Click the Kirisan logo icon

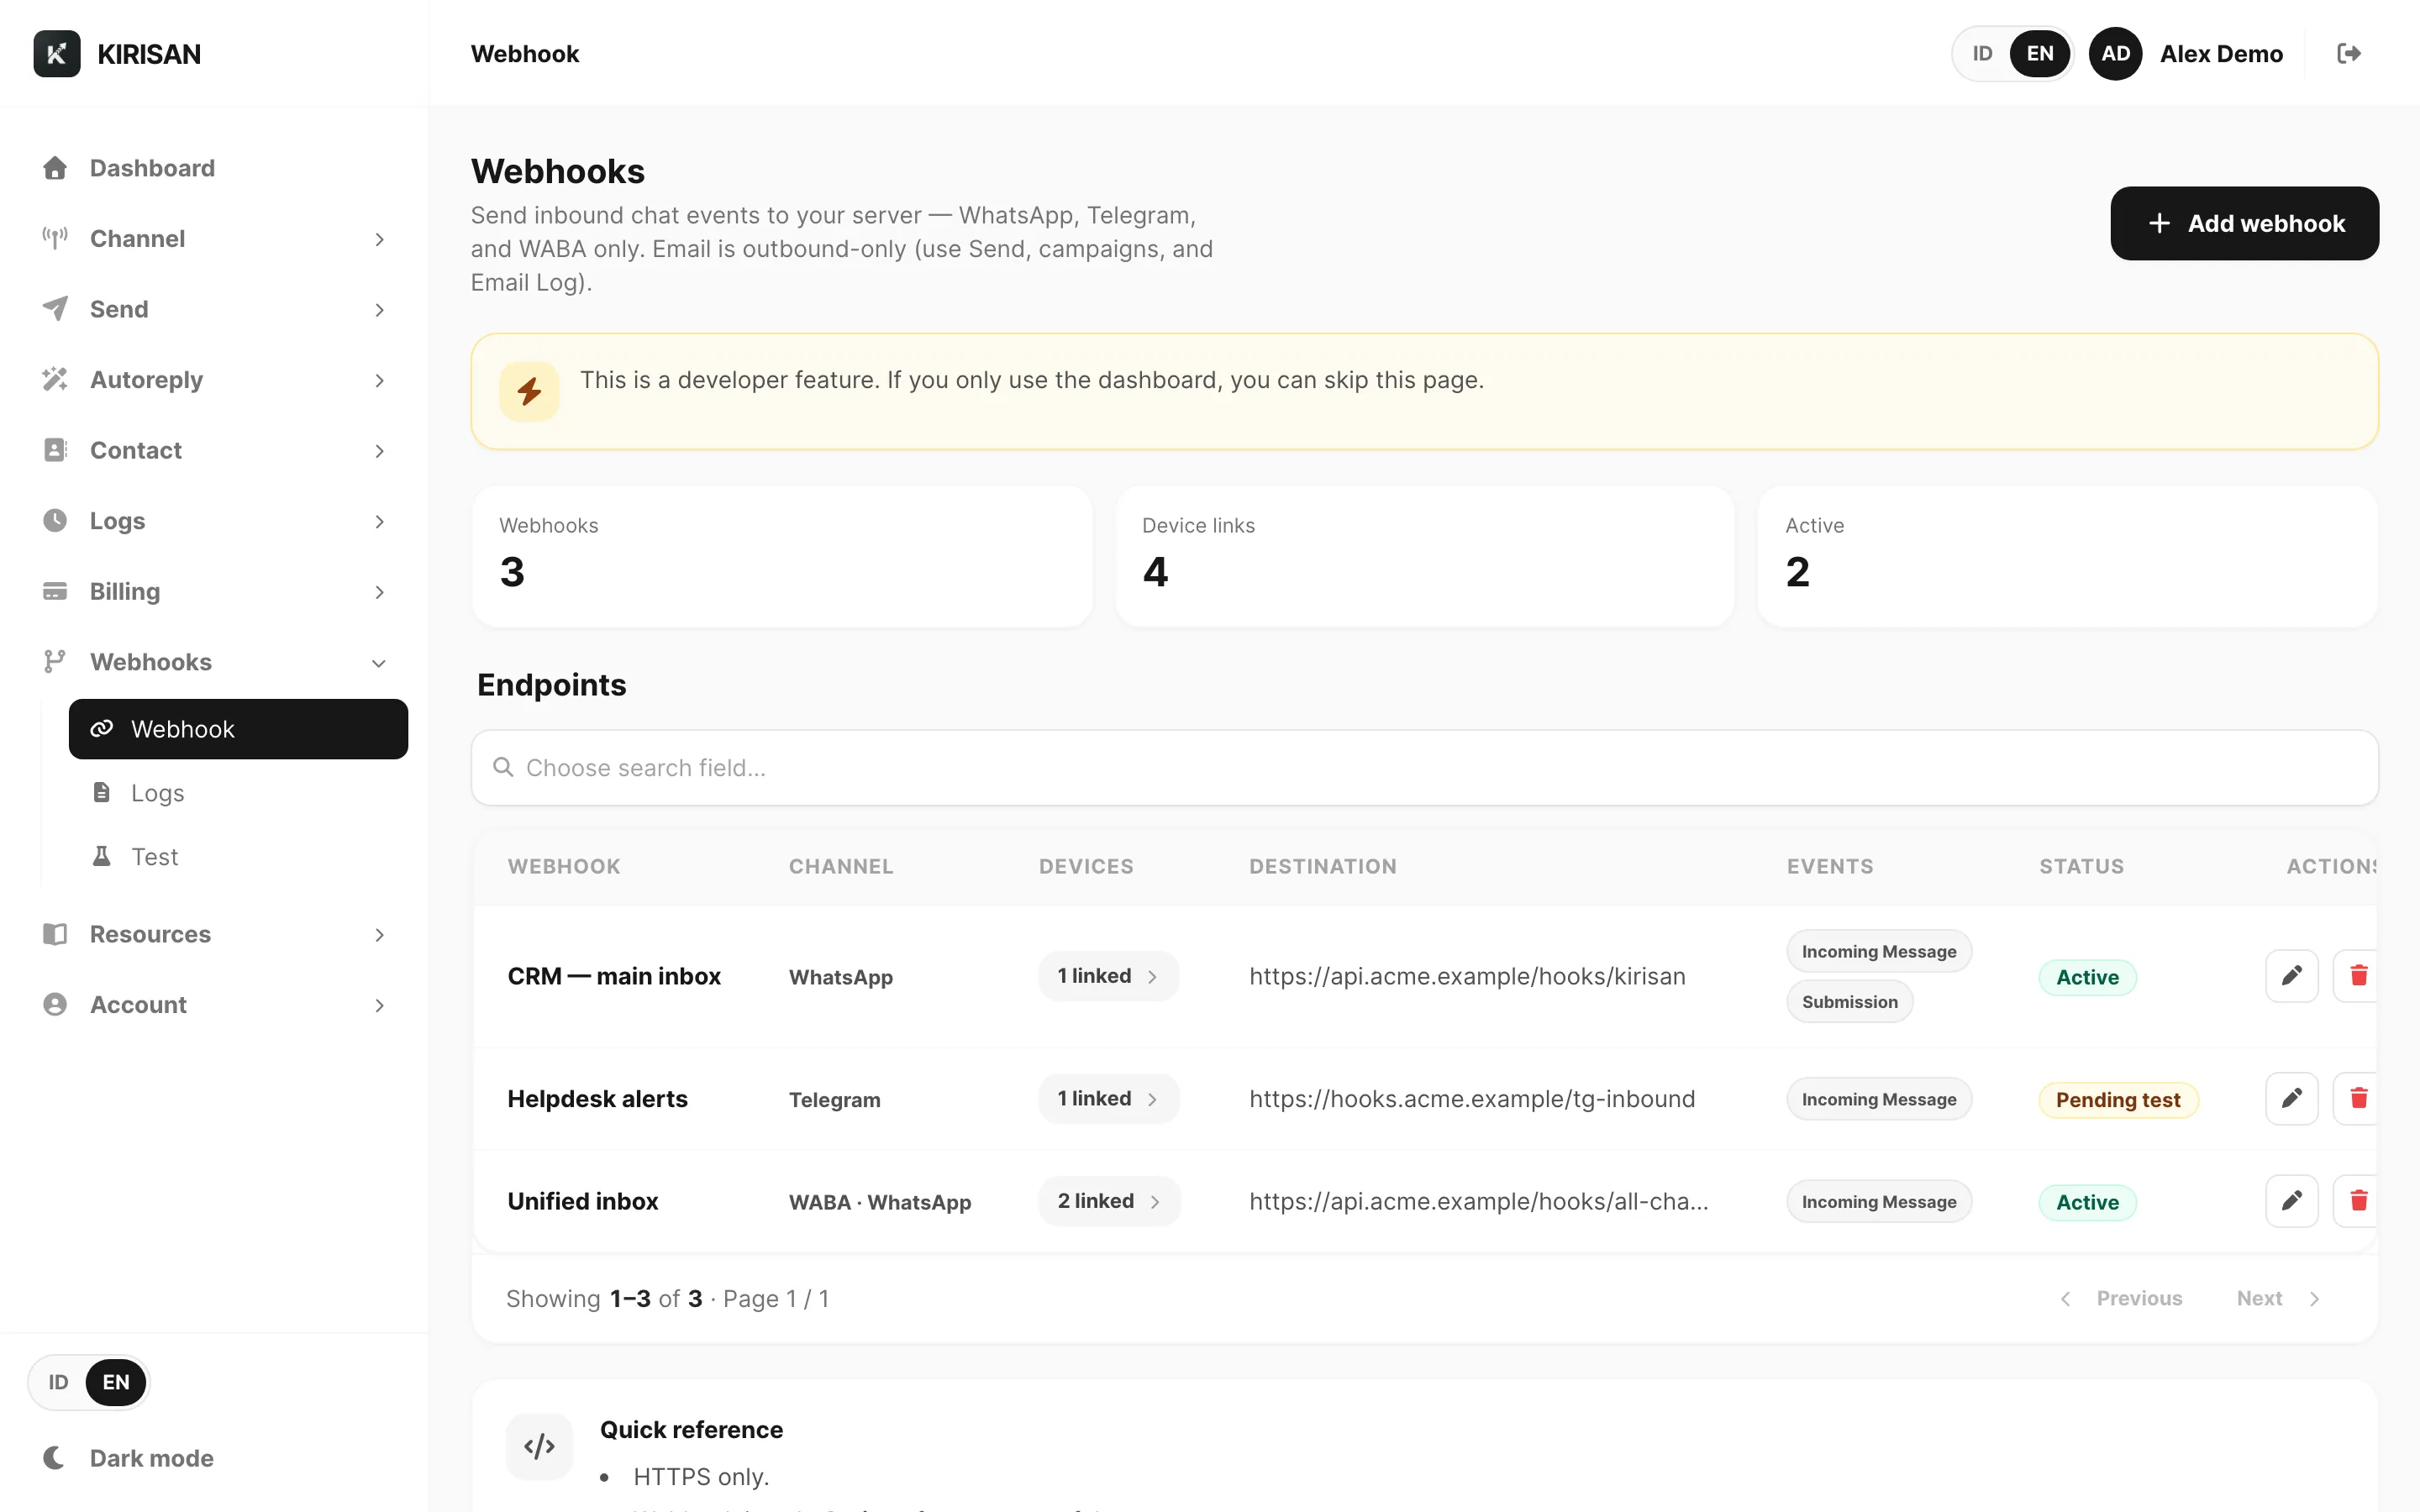57,54
